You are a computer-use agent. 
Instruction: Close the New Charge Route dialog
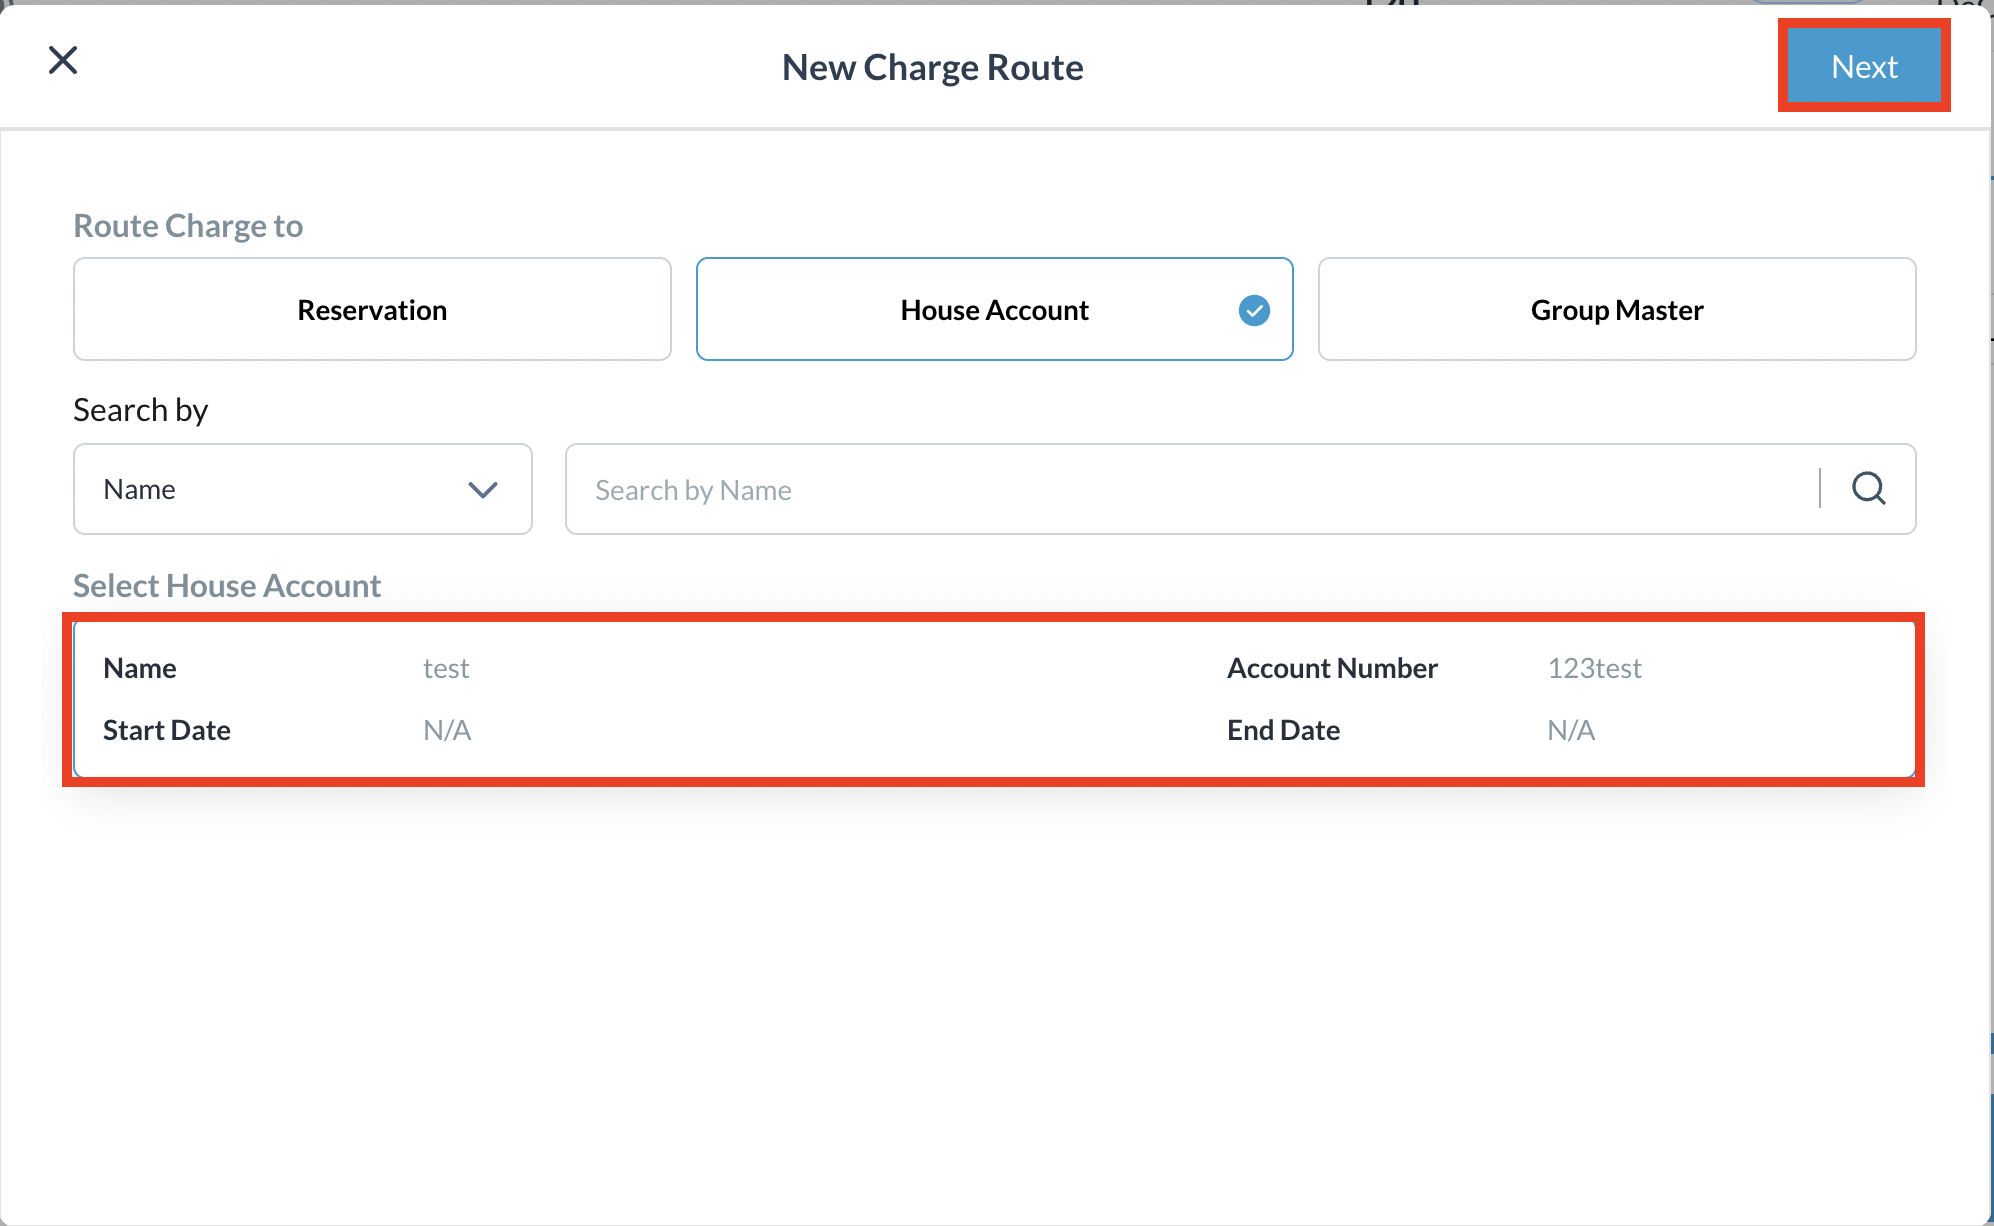point(63,61)
